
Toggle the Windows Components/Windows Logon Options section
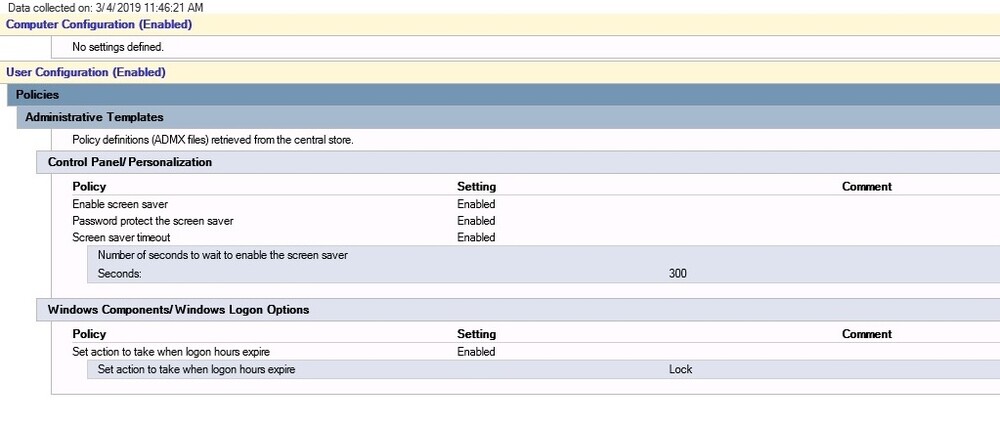pos(178,310)
